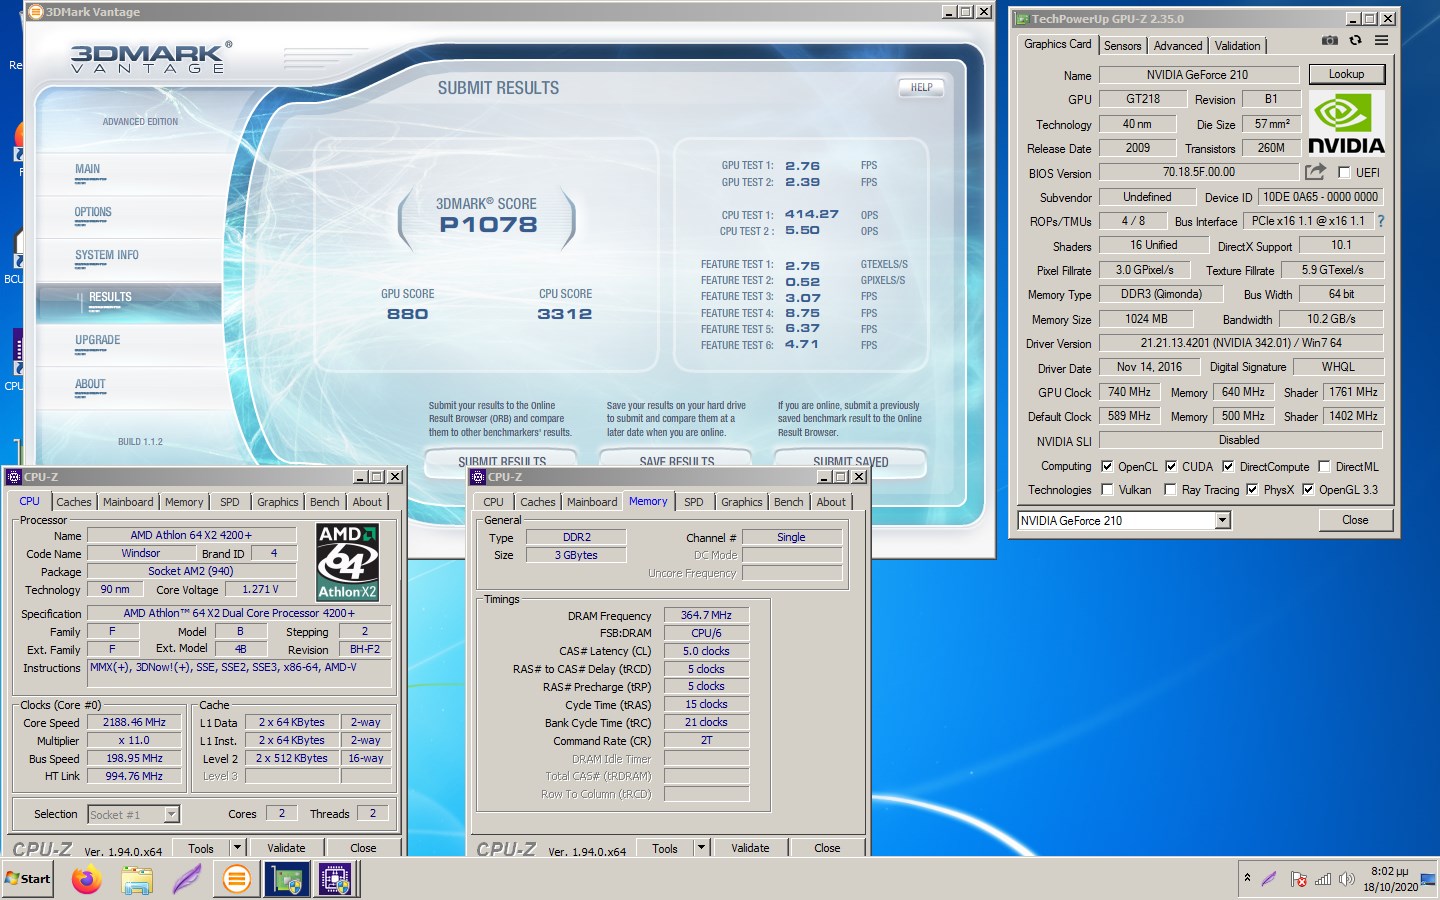Click Tools button in left CPU-Z
The width and height of the screenshot is (1440, 900).
pyautogui.click(x=201, y=848)
